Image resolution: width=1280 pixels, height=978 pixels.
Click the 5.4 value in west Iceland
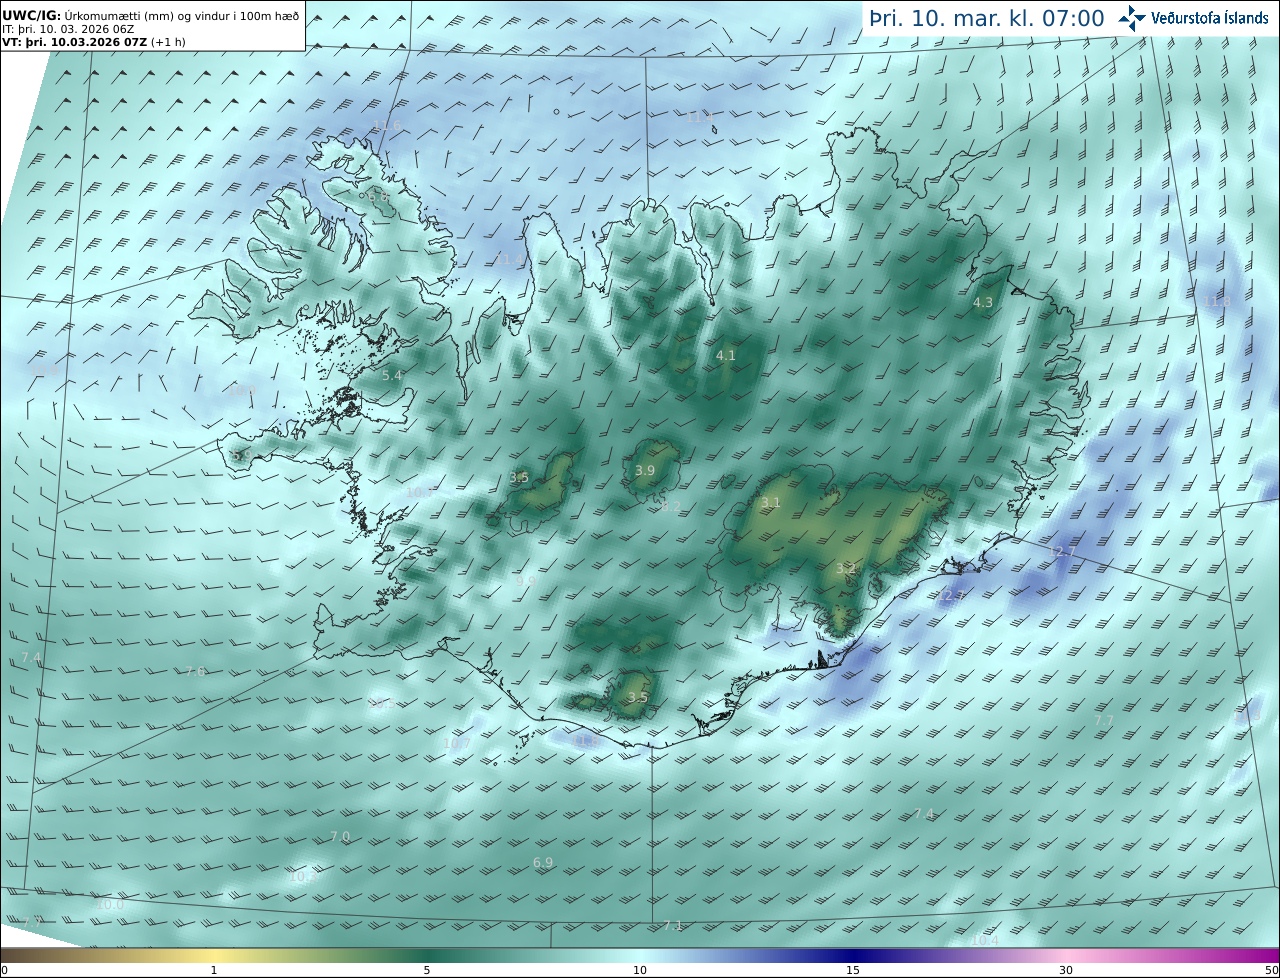tap(392, 375)
